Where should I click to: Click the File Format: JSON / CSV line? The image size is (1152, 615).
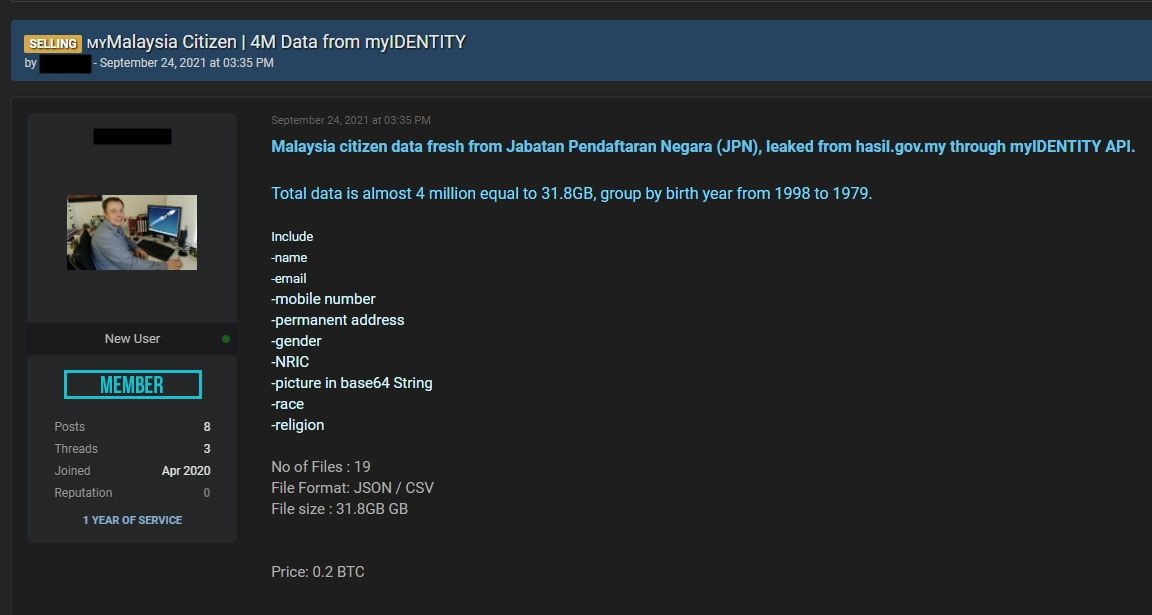coord(353,487)
